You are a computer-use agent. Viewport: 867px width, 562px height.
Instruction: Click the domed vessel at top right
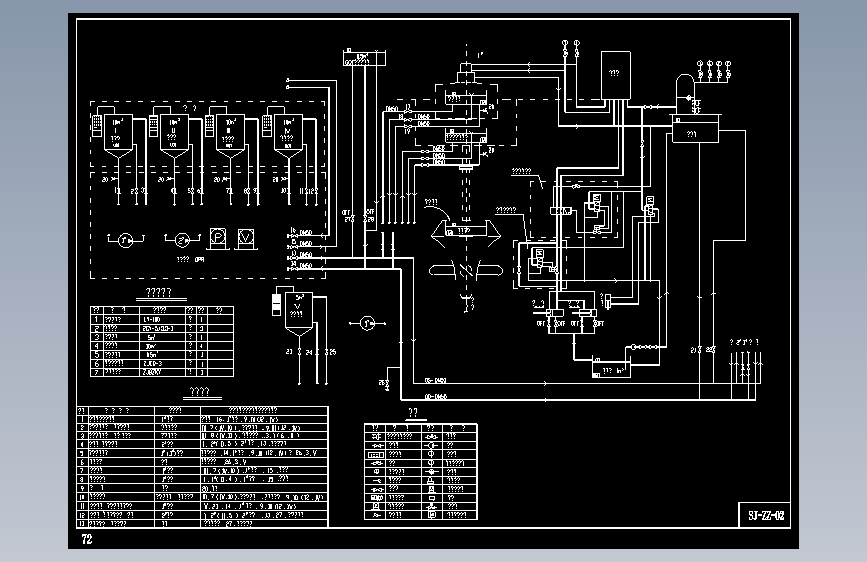pos(685,93)
